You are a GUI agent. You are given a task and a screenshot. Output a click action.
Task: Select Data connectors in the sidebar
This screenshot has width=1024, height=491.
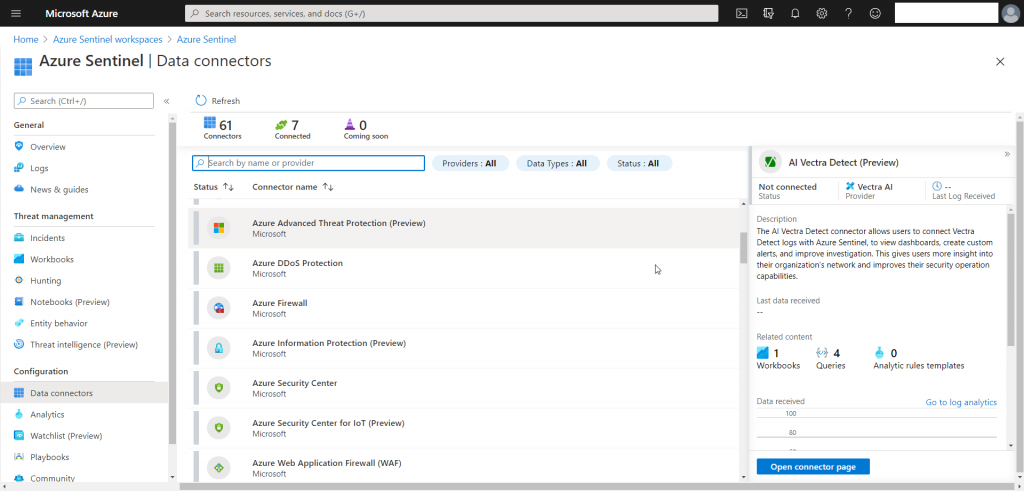point(84,393)
